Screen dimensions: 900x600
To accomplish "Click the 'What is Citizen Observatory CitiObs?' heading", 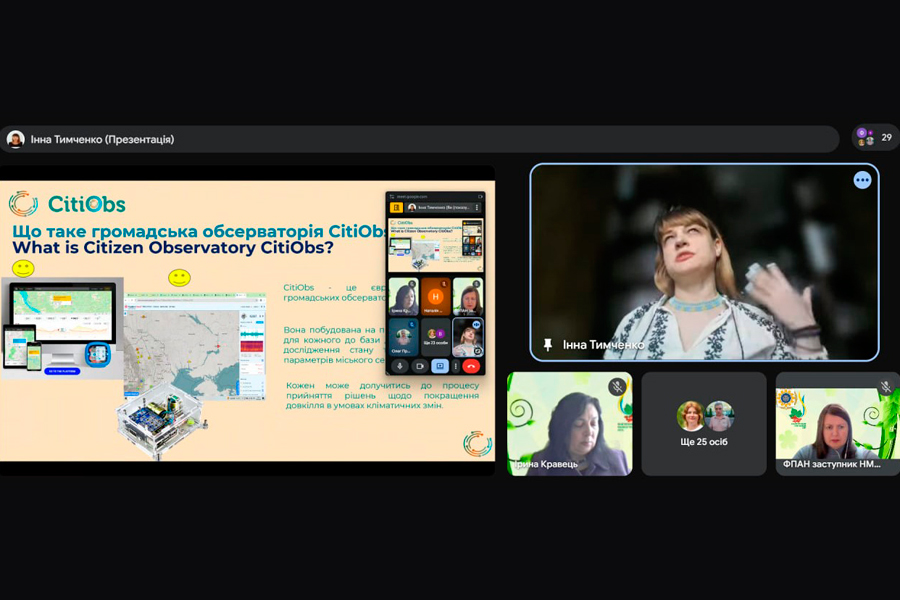I will (173, 247).
